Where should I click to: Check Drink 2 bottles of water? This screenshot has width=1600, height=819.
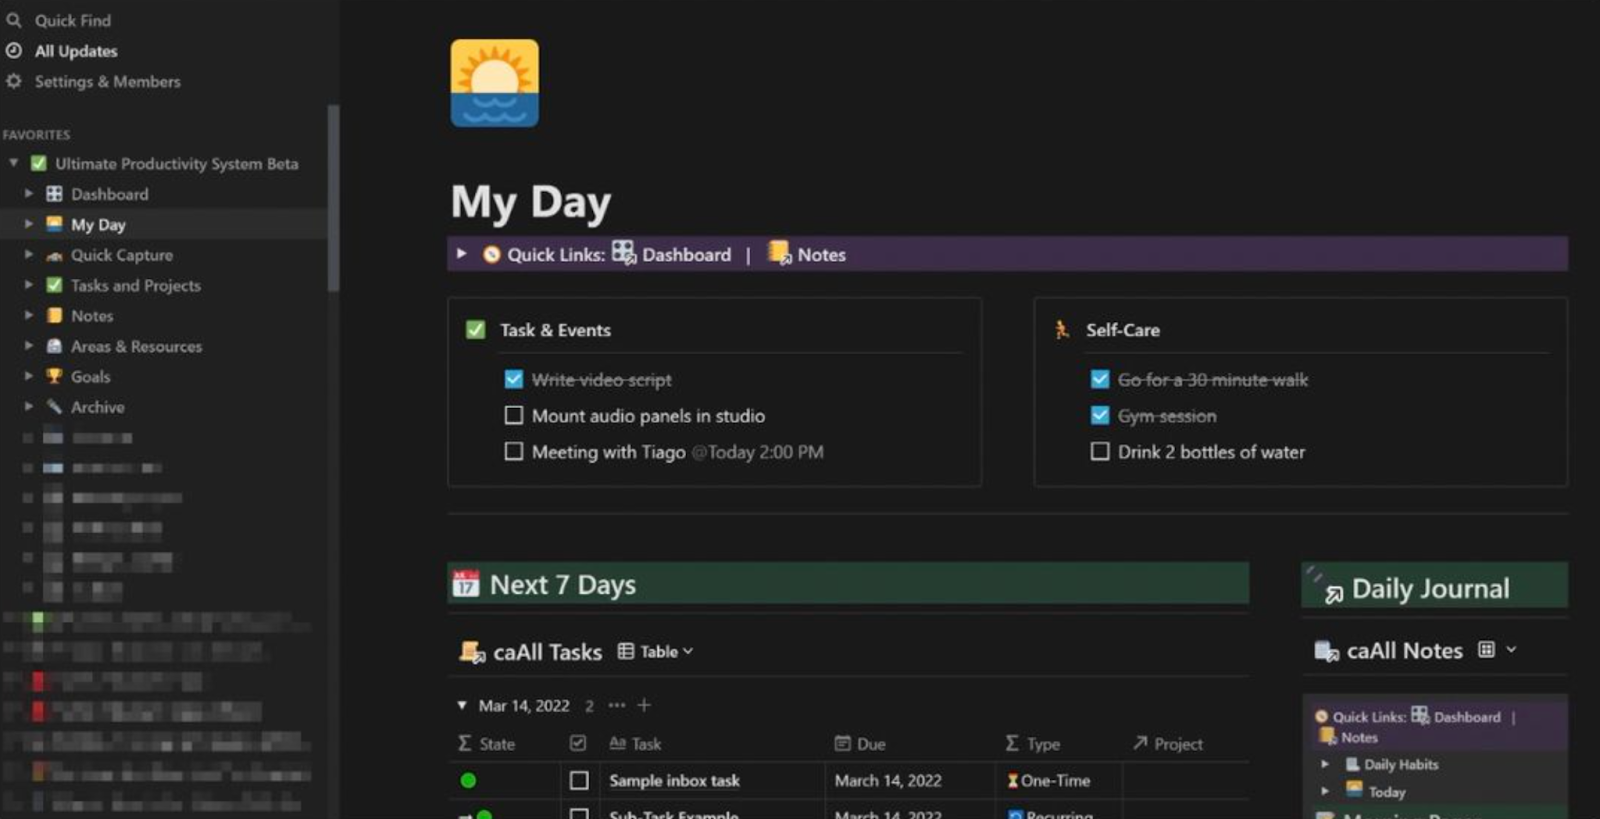1100,451
